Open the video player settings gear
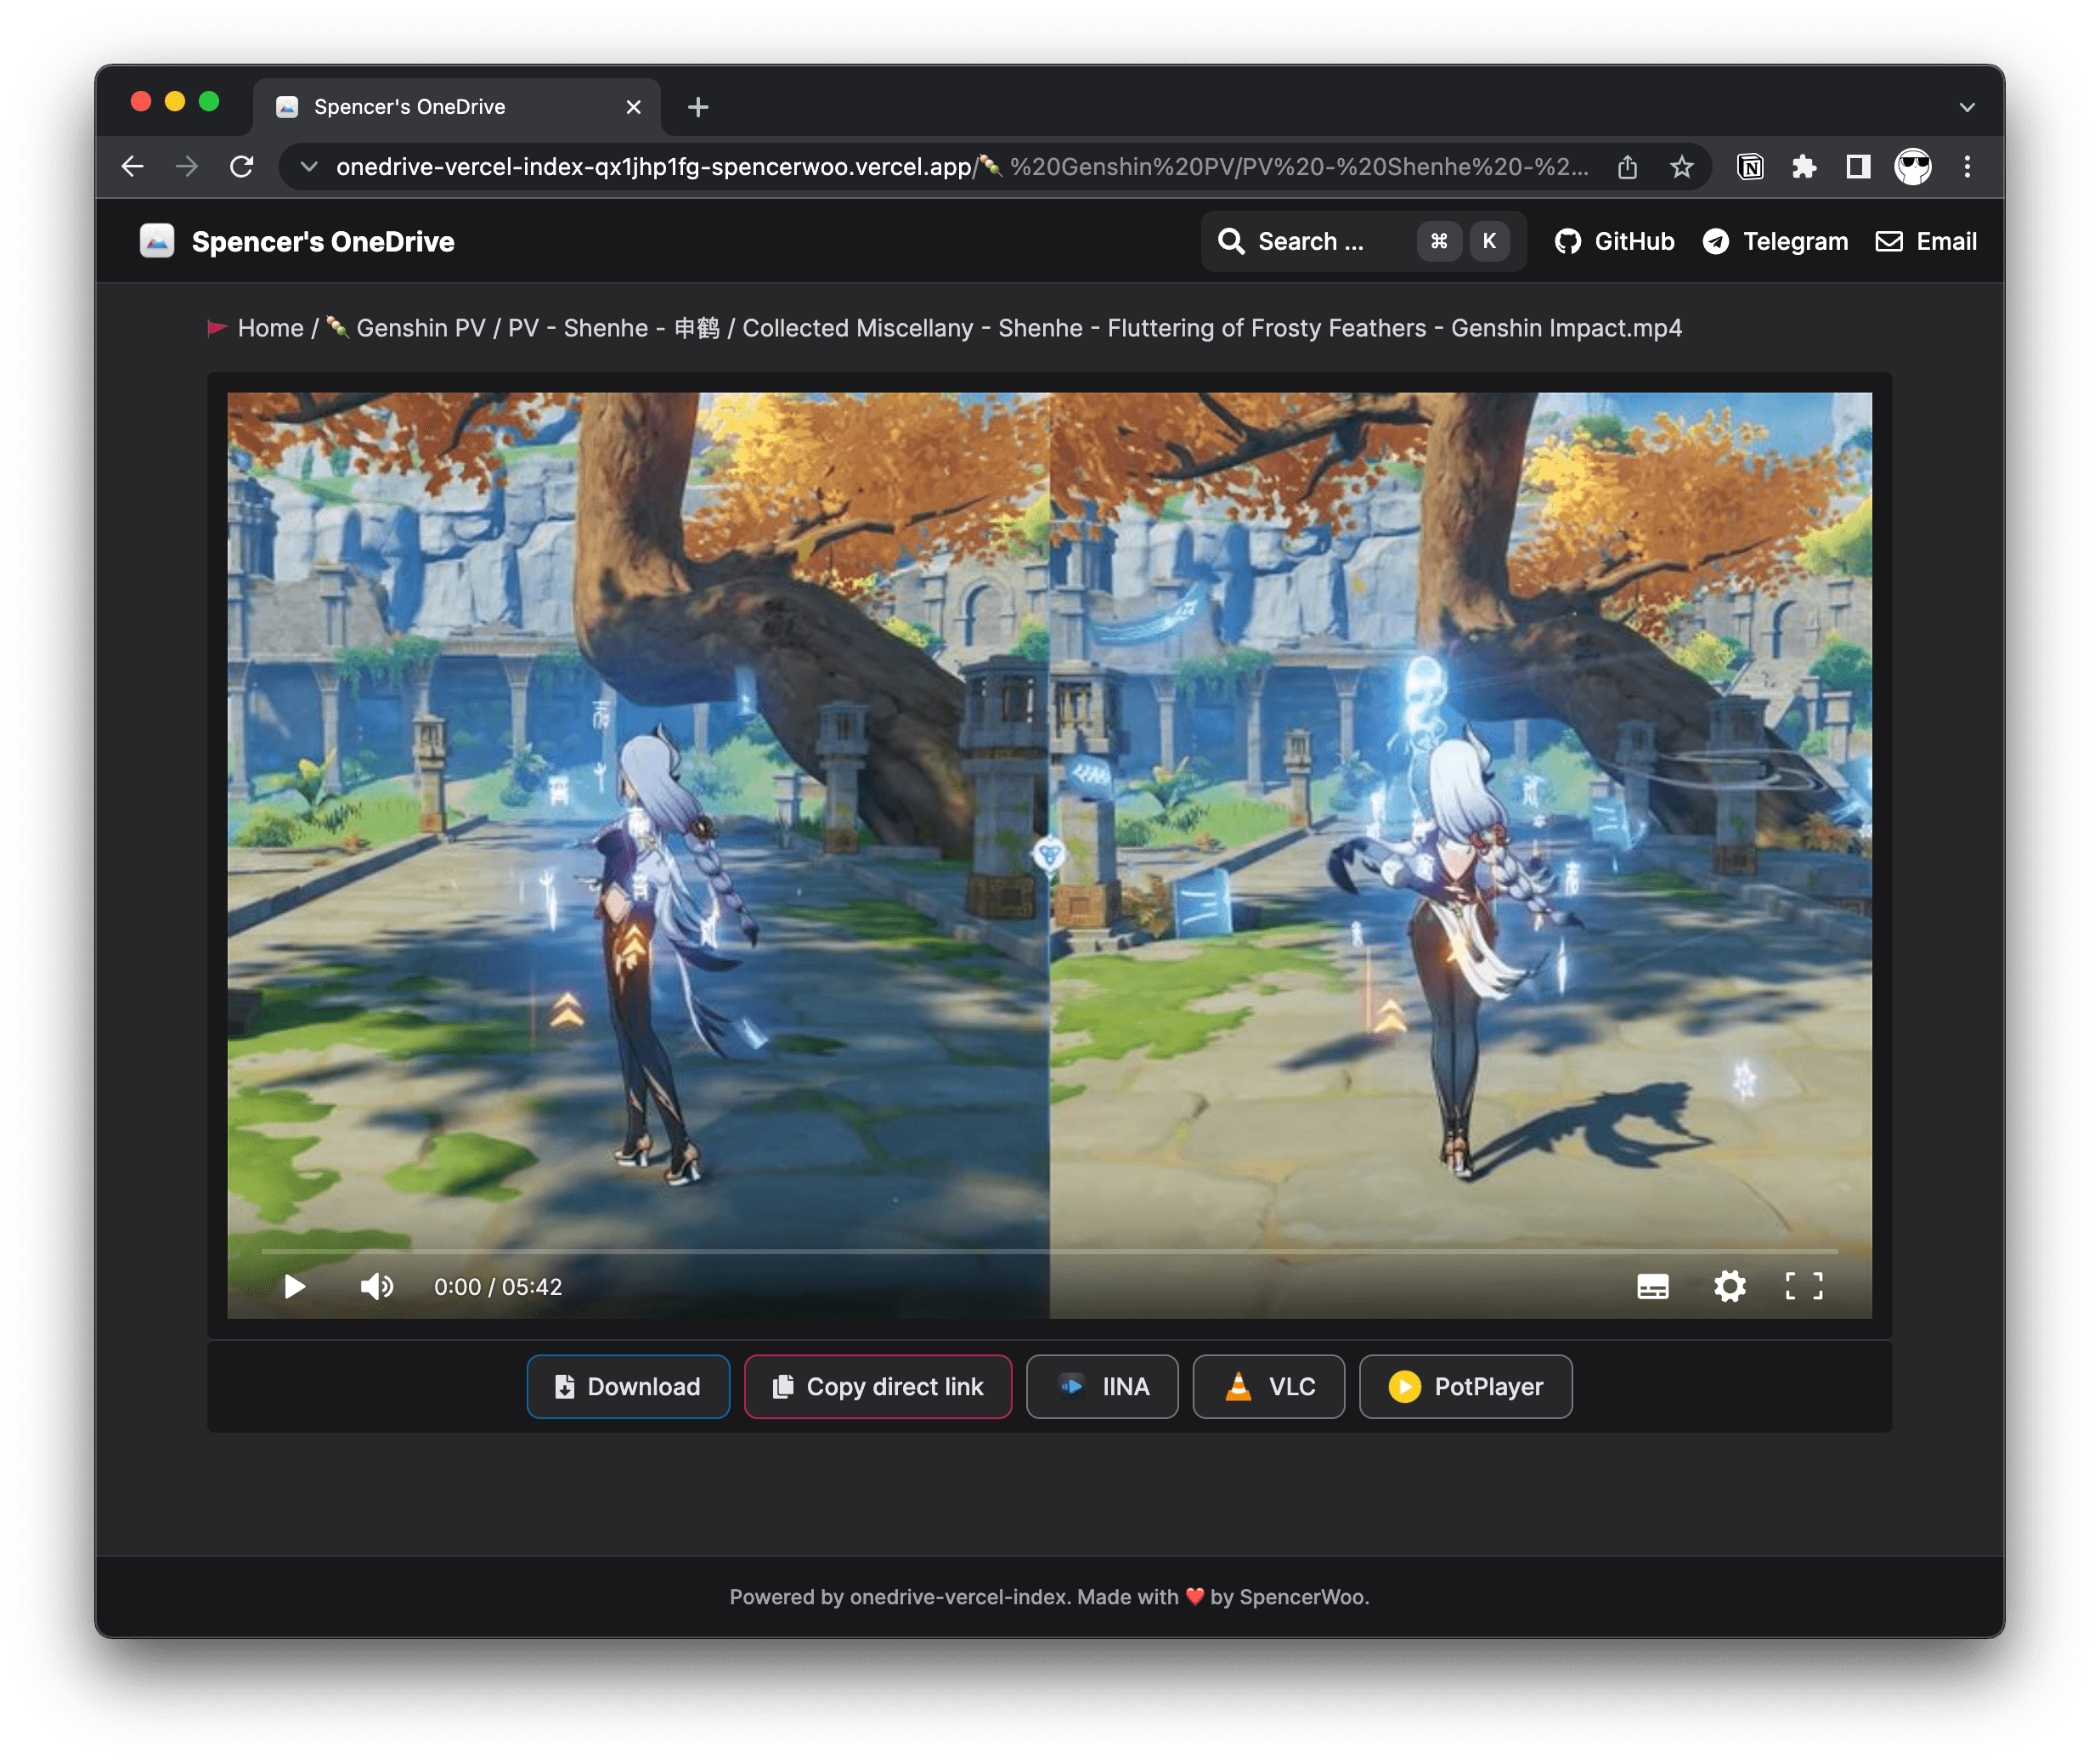Viewport: 2100px width, 1764px height. pos(1729,1287)
